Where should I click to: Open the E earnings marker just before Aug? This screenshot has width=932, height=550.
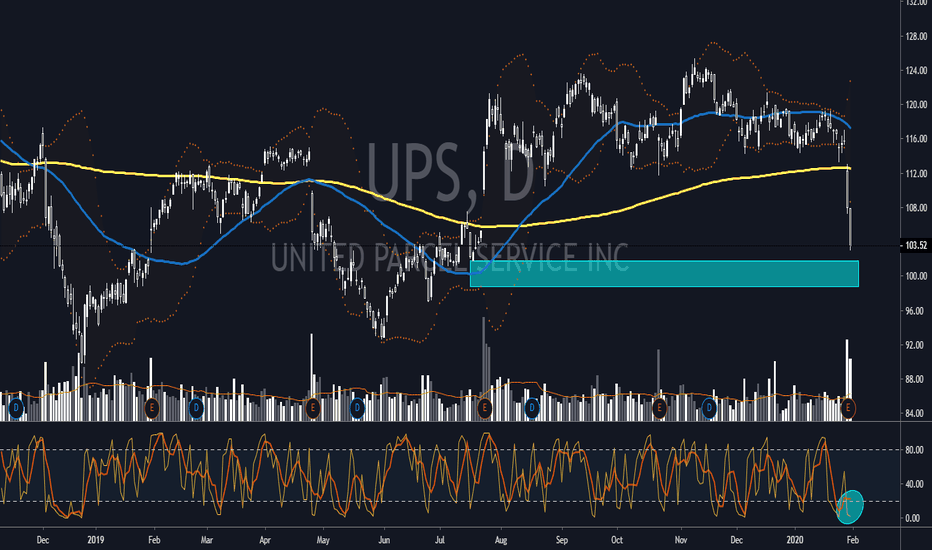tap(484, 408)
